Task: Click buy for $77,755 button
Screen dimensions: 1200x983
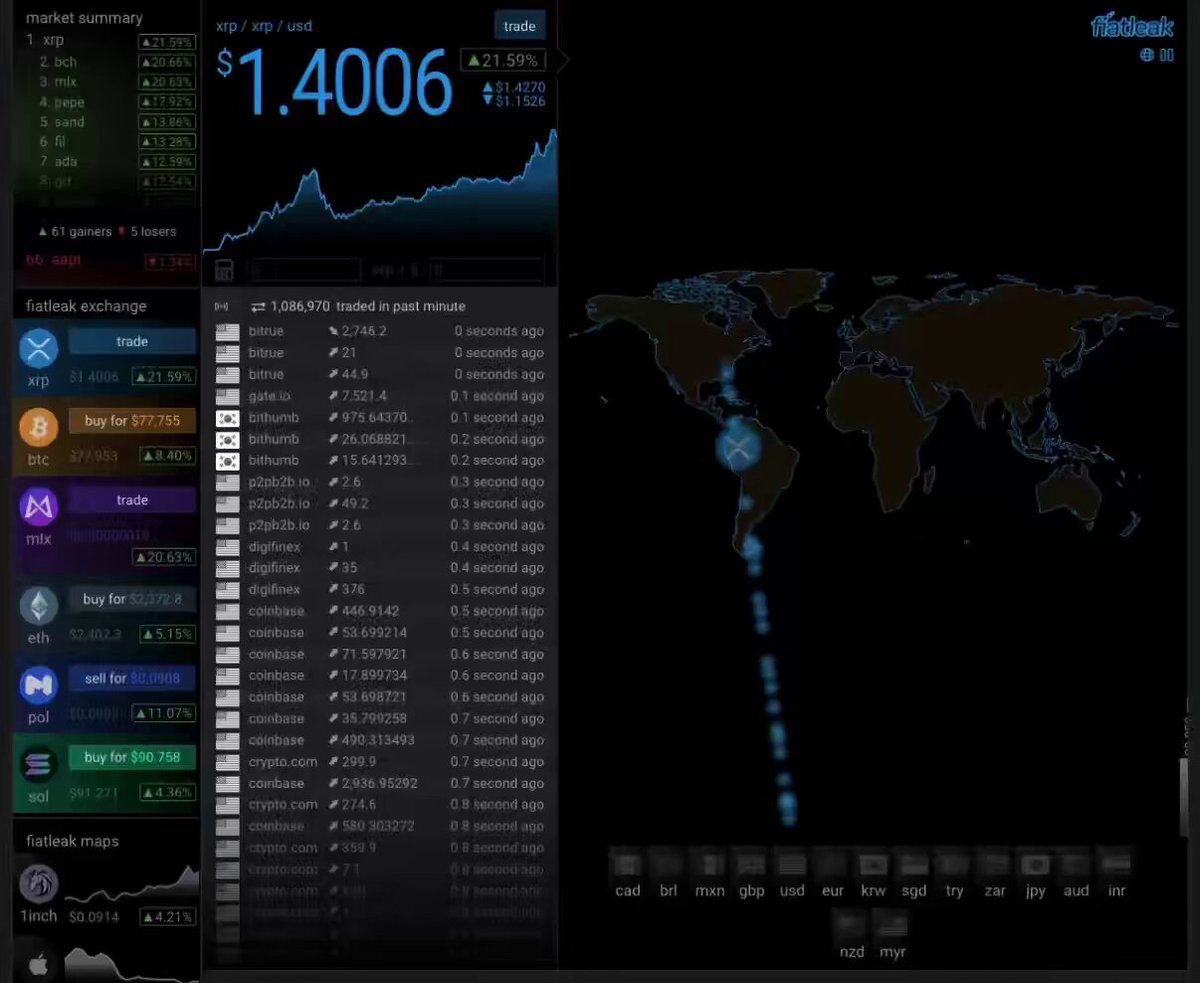Action: (132, 420)
